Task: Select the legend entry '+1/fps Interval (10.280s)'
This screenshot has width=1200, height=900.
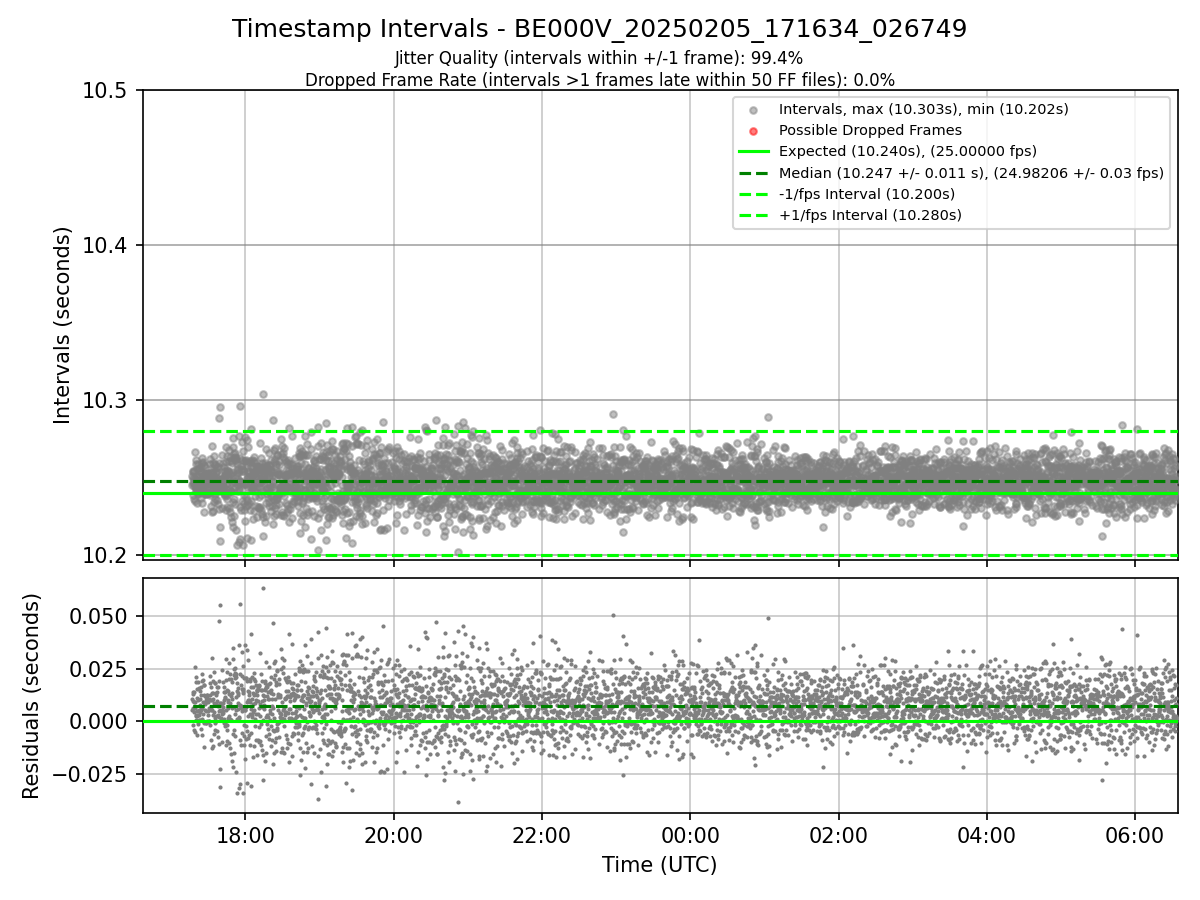Action: point(870,215)
